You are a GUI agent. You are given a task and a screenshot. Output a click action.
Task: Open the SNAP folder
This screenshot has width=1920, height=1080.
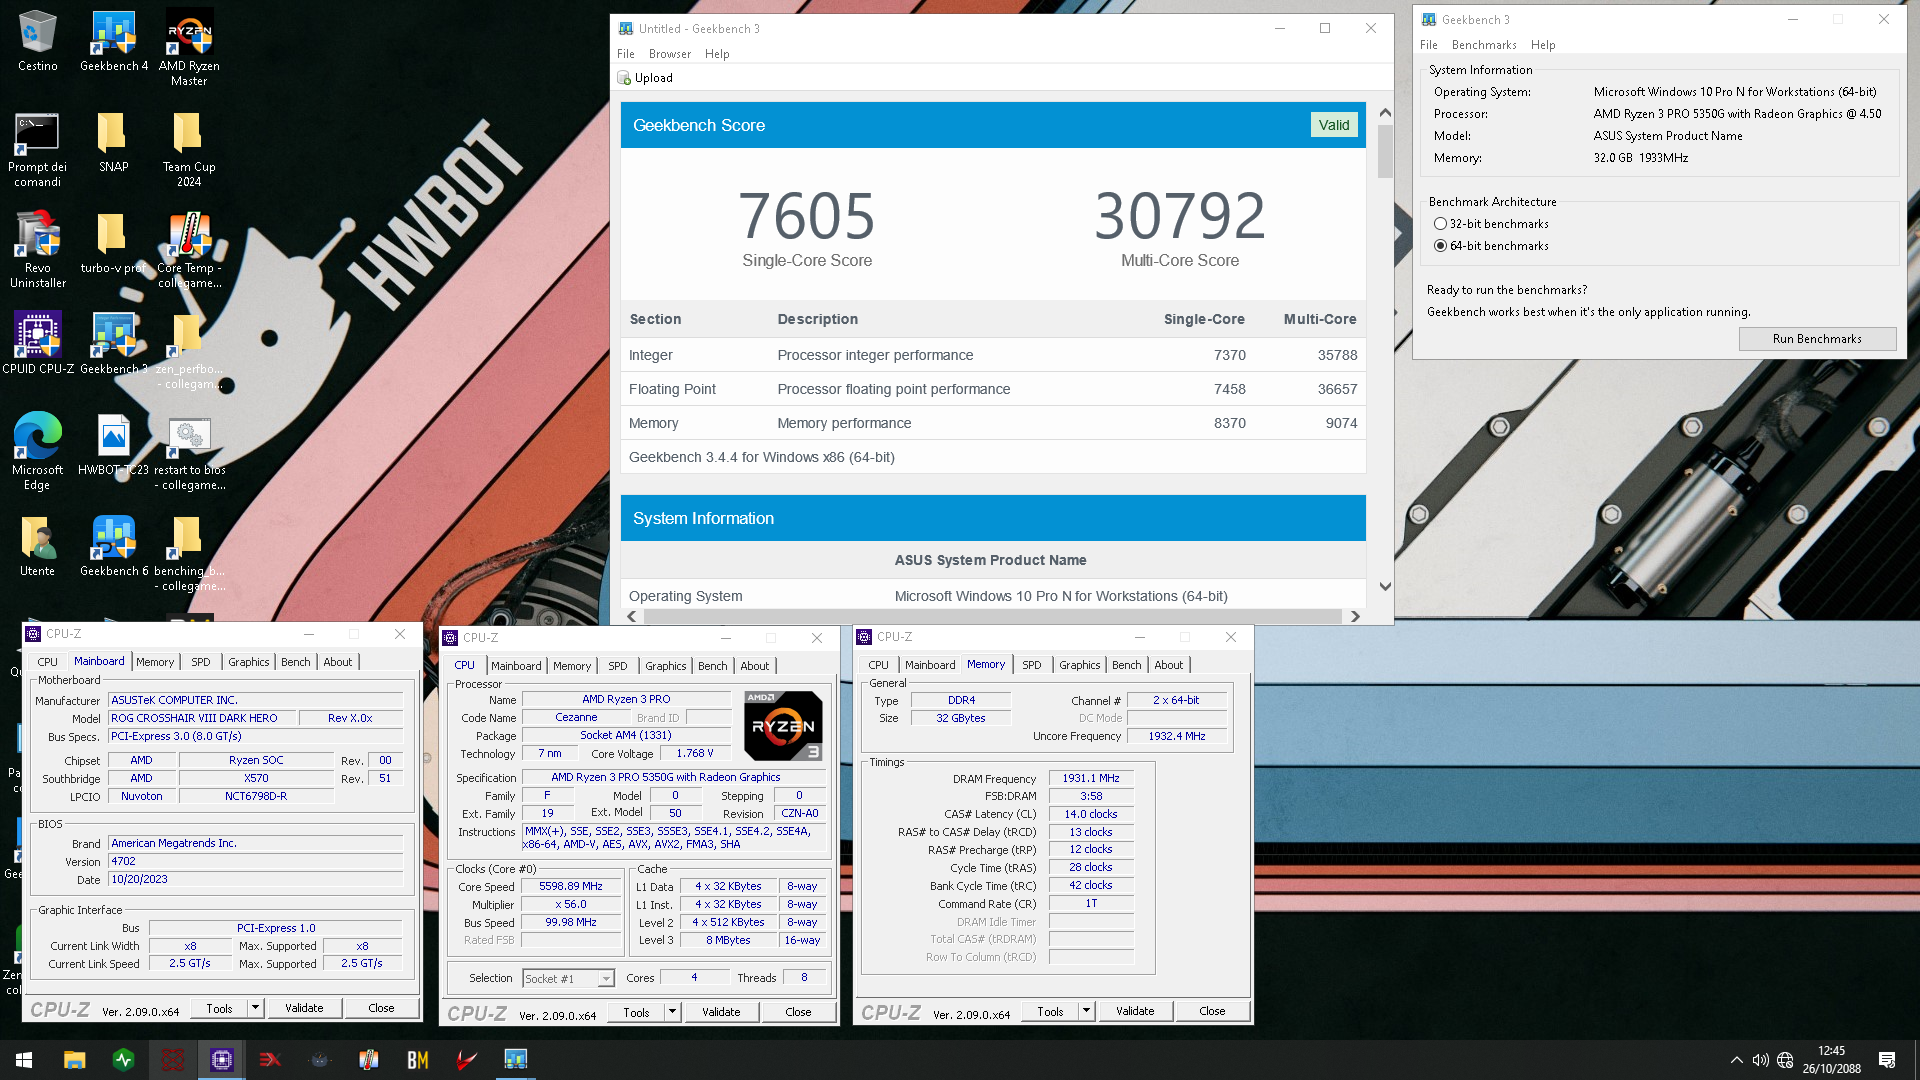(113, 142)
